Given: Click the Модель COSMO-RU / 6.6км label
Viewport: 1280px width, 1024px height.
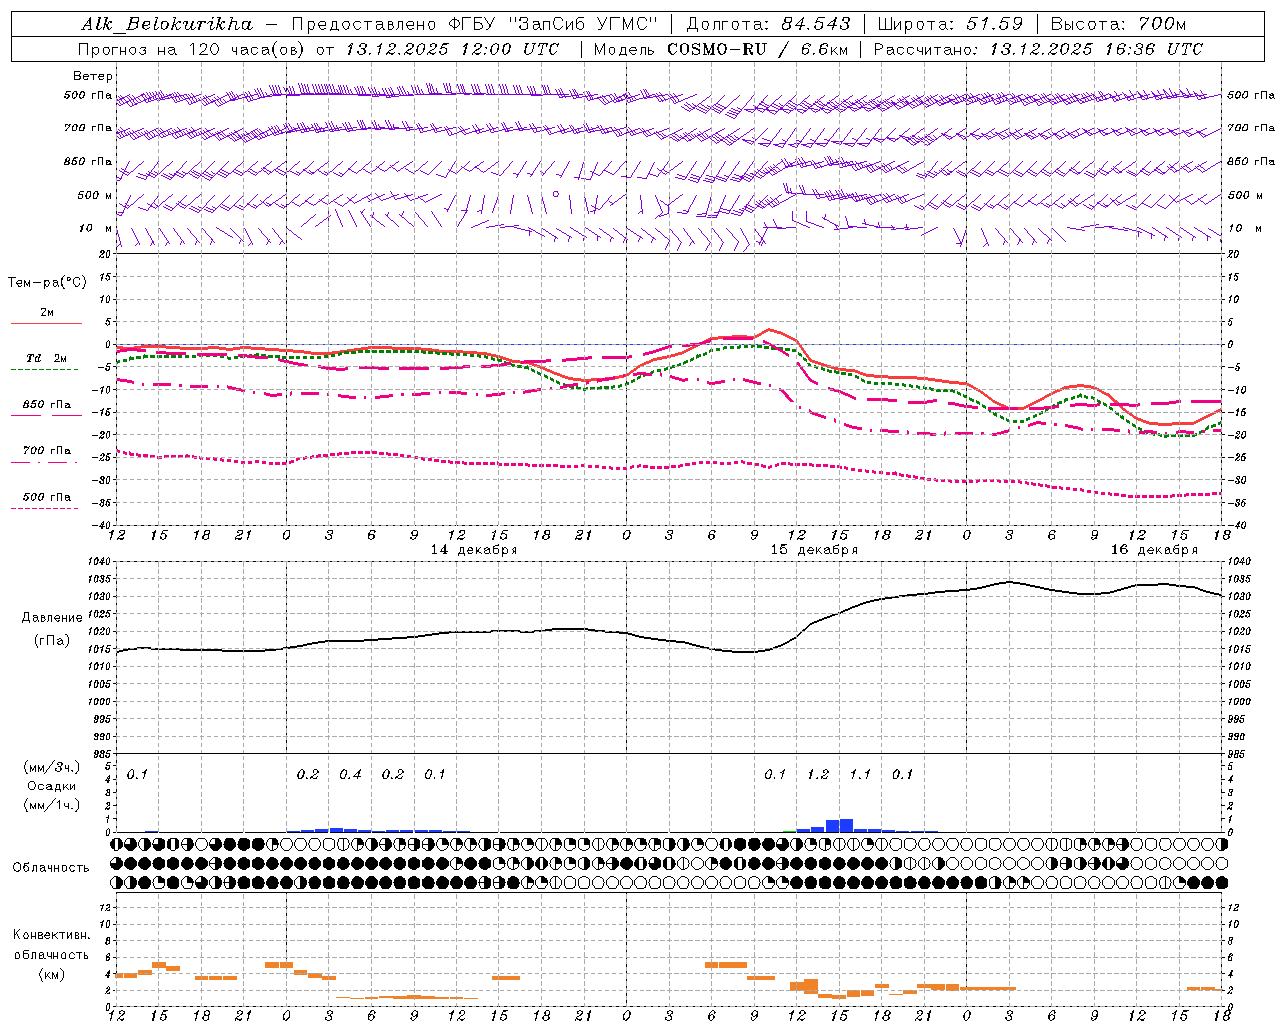Looking at the screenshot, I should point(721,49).
